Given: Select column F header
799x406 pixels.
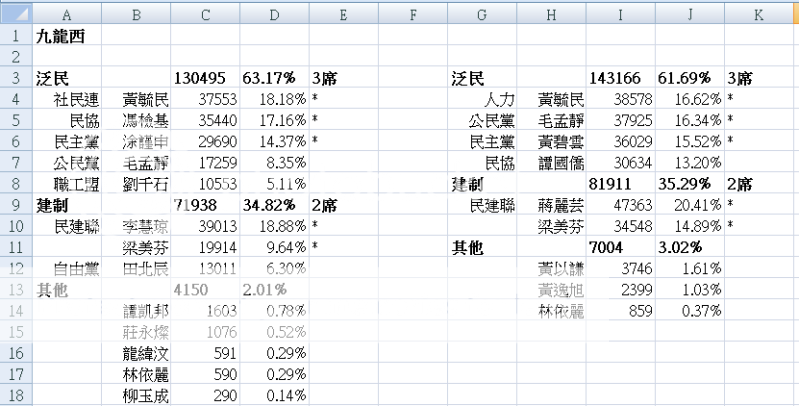Looking at the screenshot, I should (413, 14).
